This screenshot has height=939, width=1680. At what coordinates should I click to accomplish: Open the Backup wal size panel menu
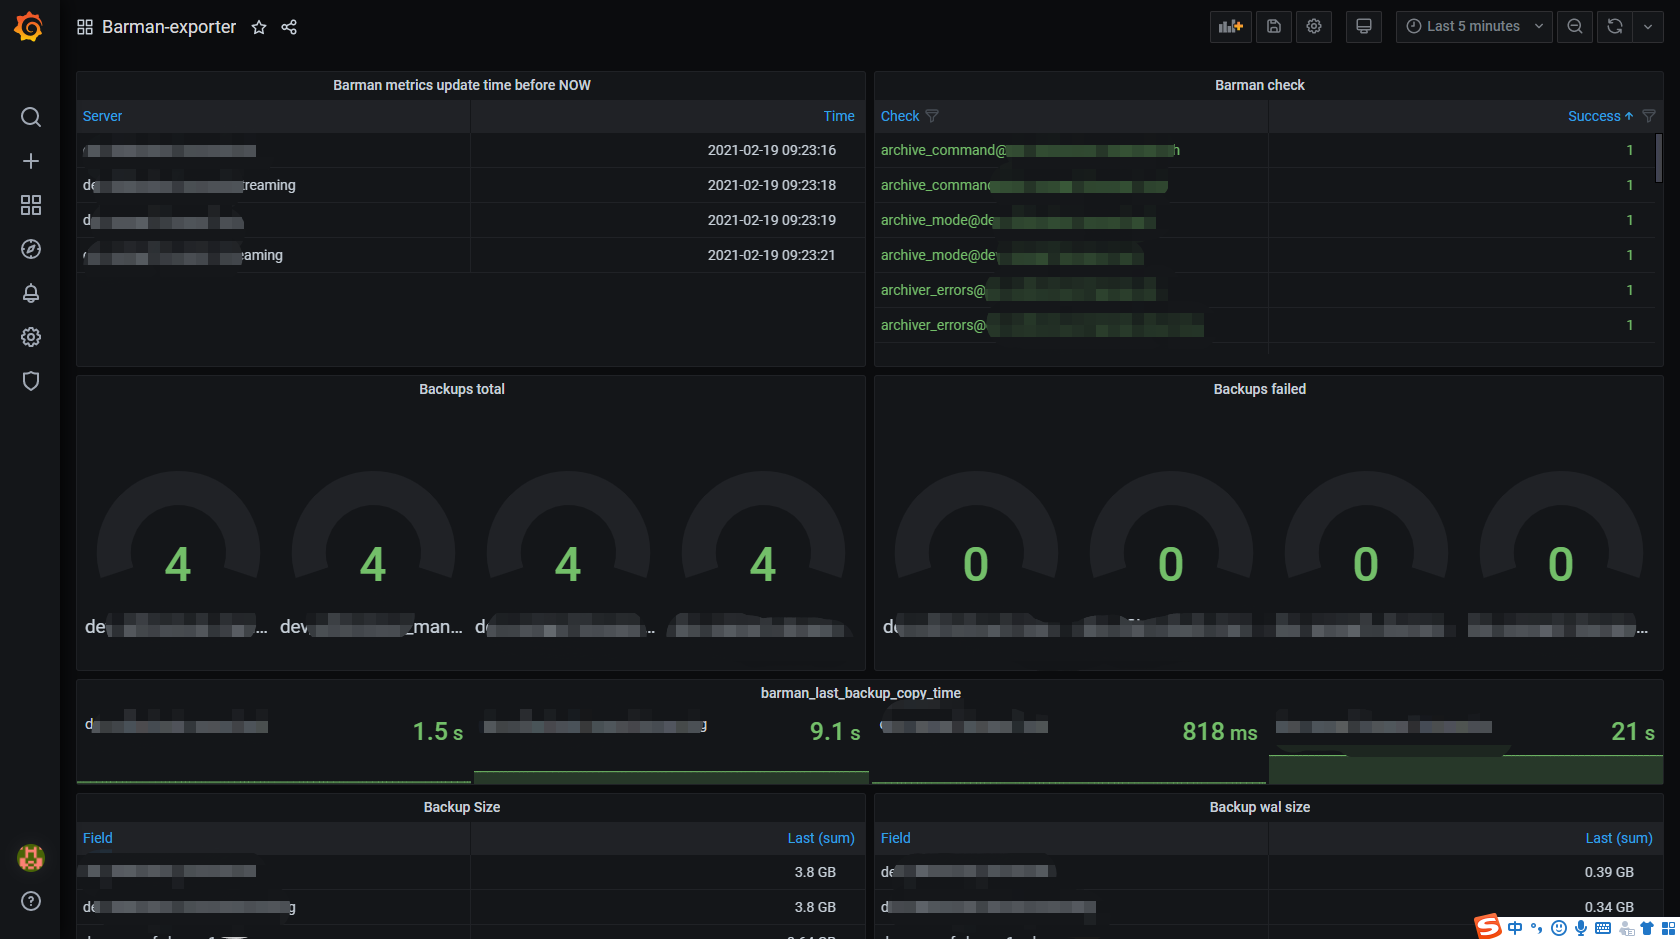click(x=1259, y=807)
